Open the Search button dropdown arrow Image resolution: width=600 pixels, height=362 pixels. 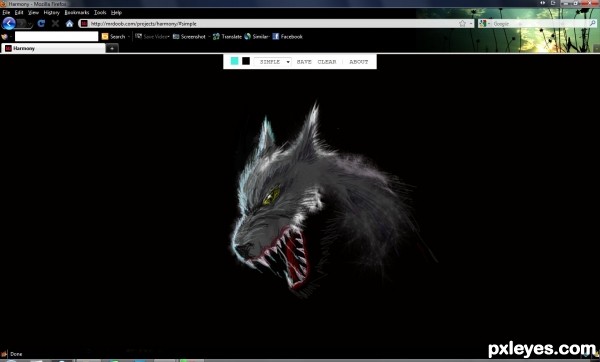pos(129,36)
